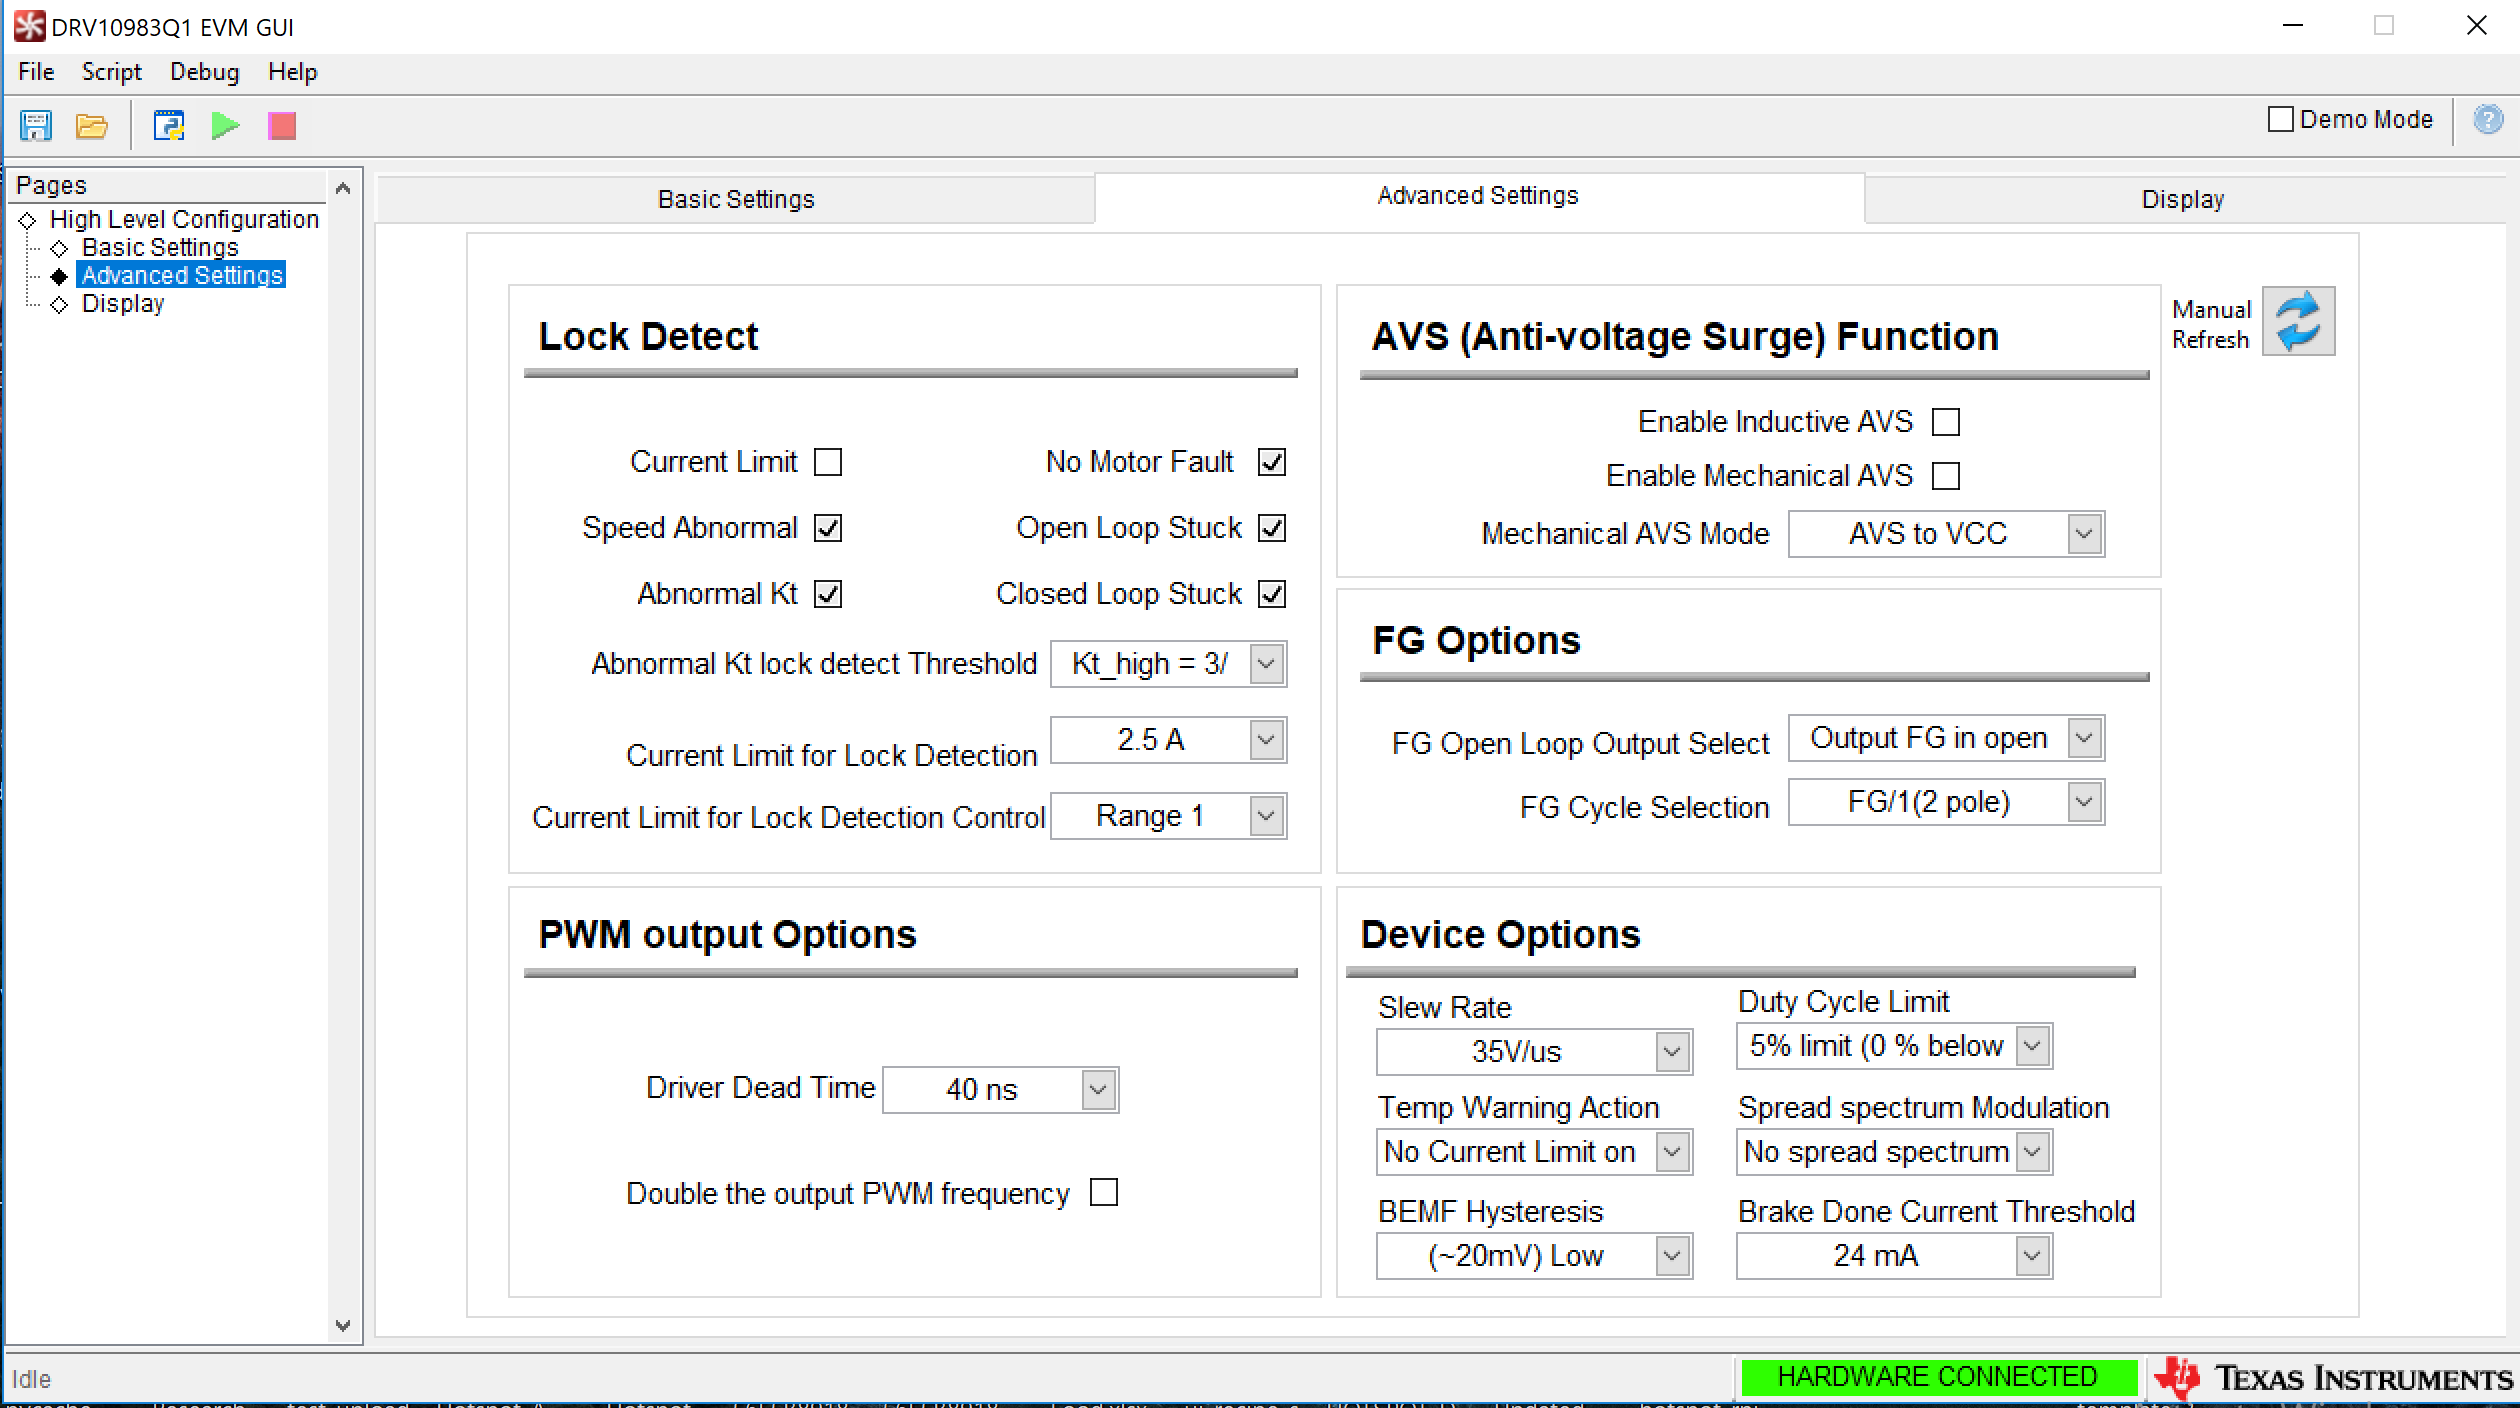
Task: Open Spread spectrum Modulation dropdown
Action: pyautogui.click(x=1894, y=1152)
